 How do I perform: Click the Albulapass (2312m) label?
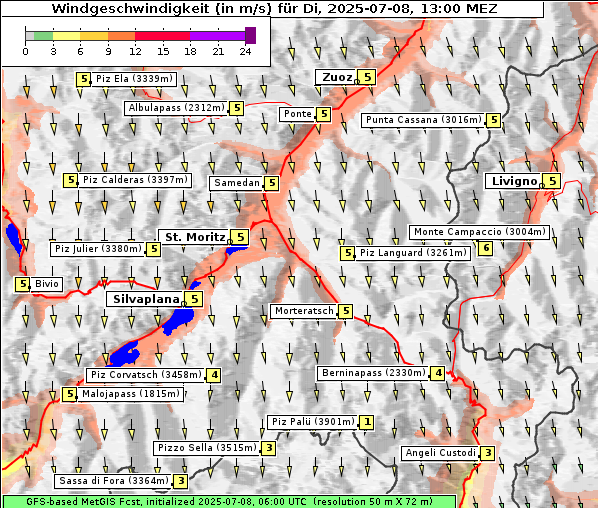click(177, 108)
